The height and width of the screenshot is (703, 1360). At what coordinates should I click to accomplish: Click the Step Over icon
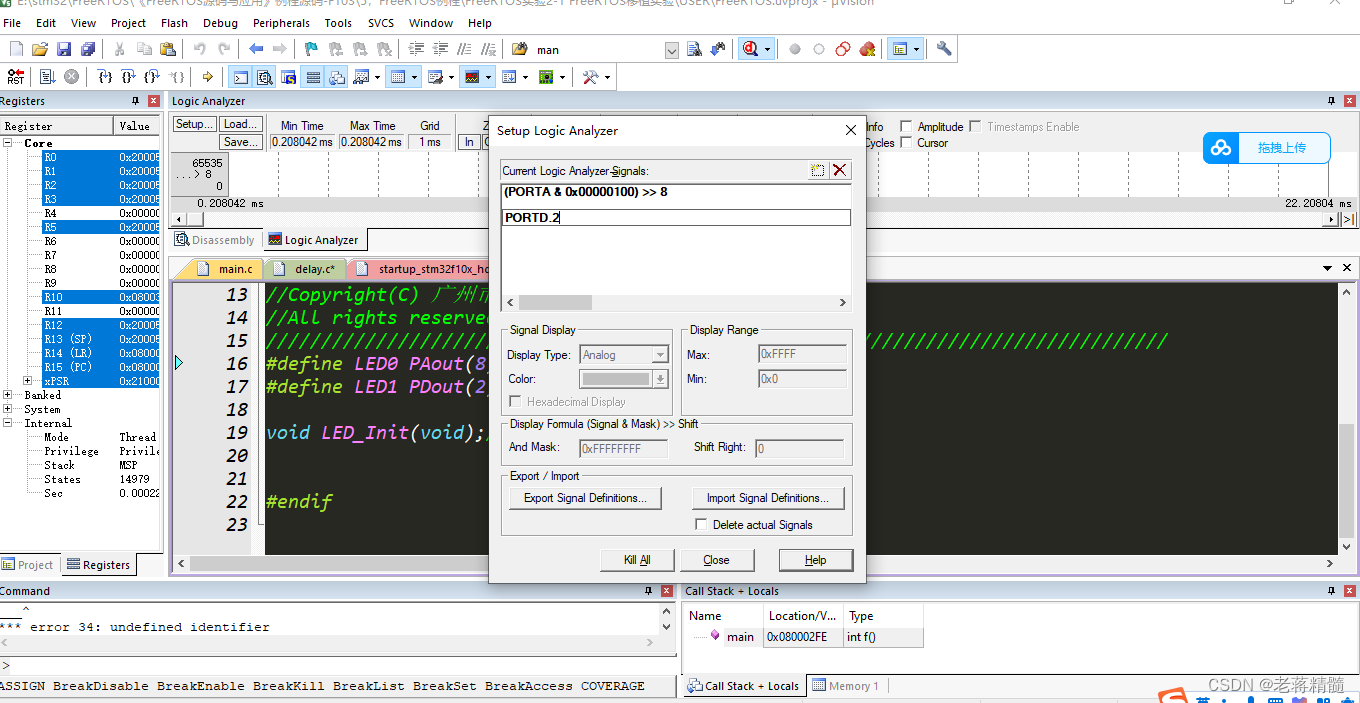pos(129,77)
